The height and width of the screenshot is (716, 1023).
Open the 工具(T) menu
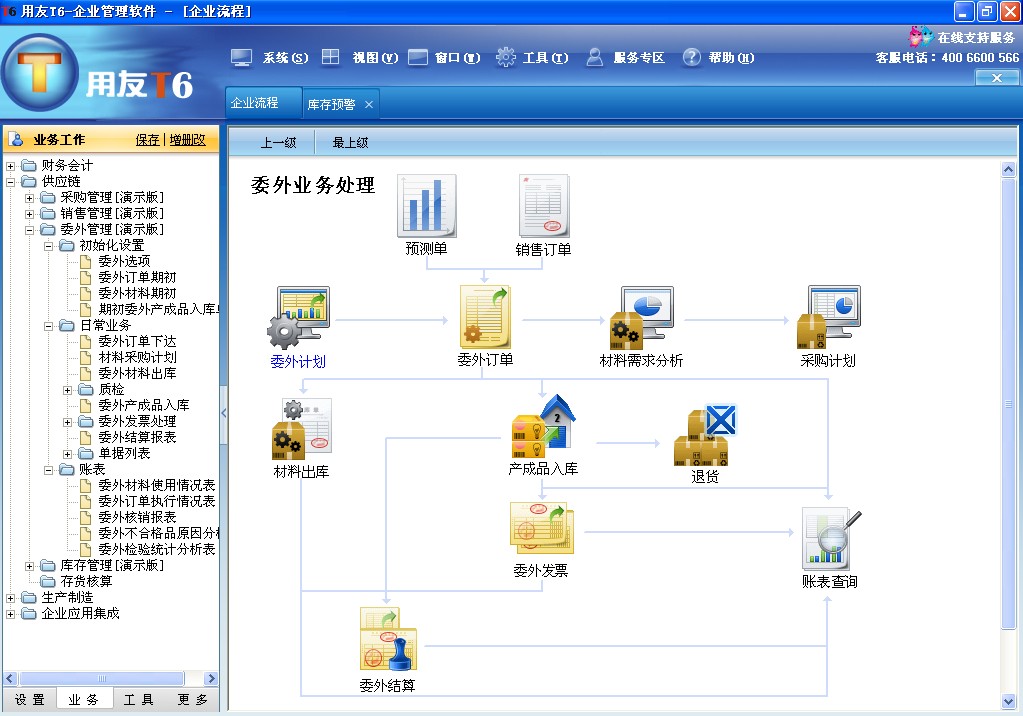point(545,57)
